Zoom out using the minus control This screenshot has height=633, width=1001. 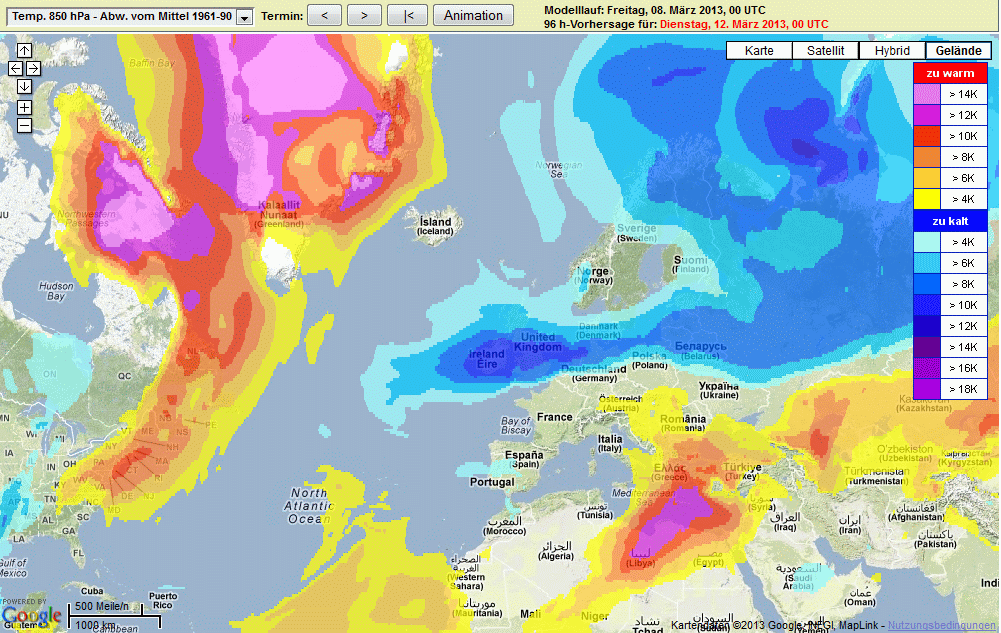[24, 126]
